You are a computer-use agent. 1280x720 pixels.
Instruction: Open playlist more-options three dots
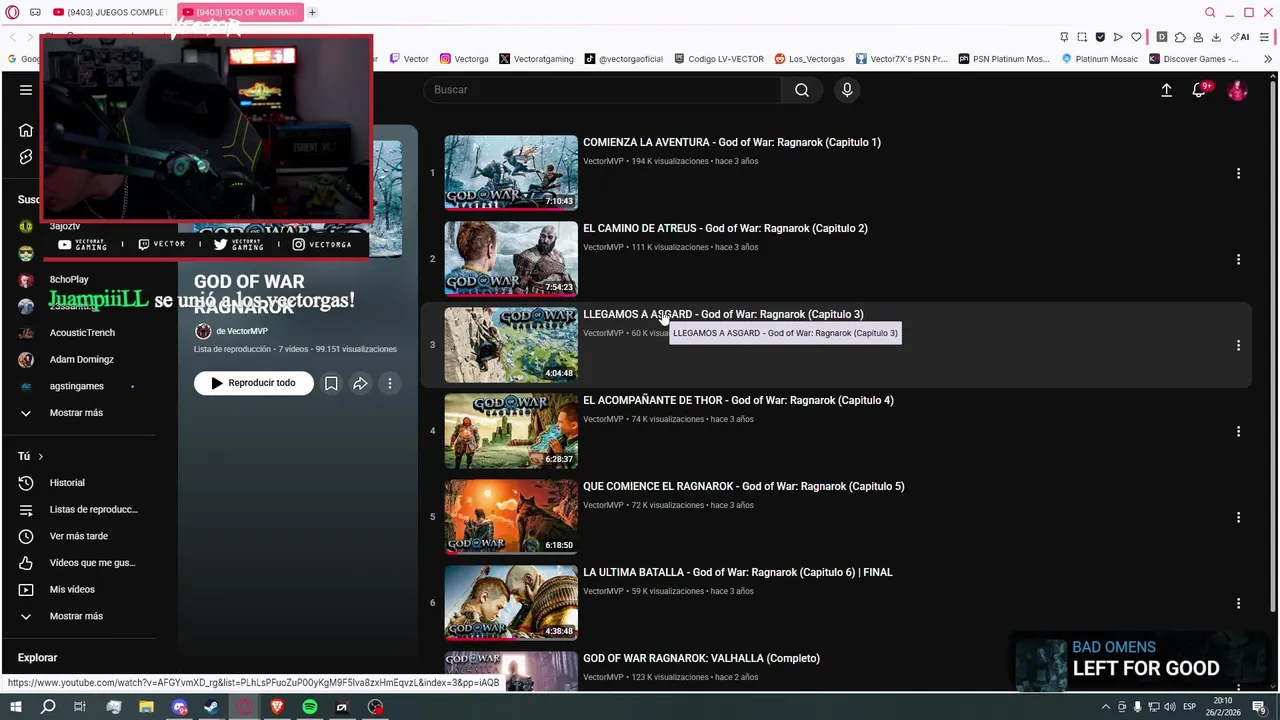(390, 383)
